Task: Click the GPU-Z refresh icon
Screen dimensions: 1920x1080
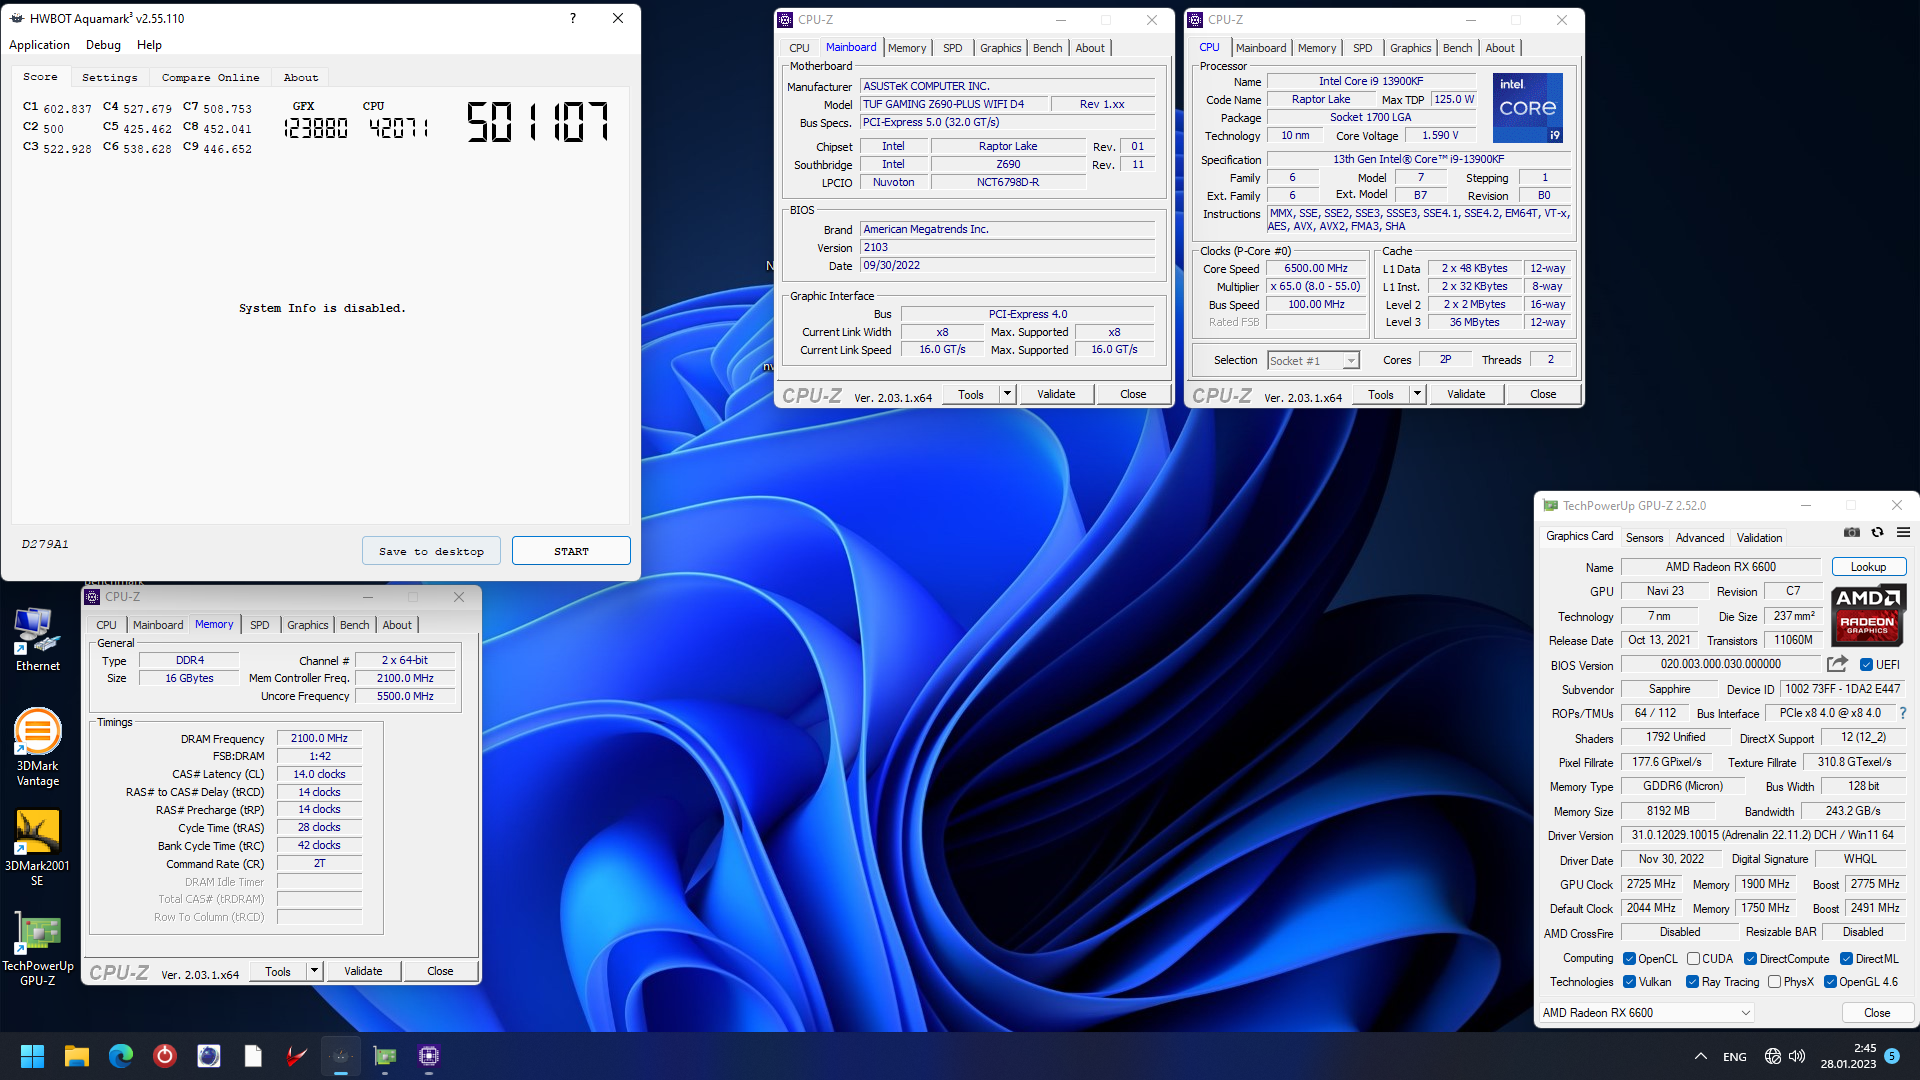Action: pyautogui.click(x=1877, y=533)
